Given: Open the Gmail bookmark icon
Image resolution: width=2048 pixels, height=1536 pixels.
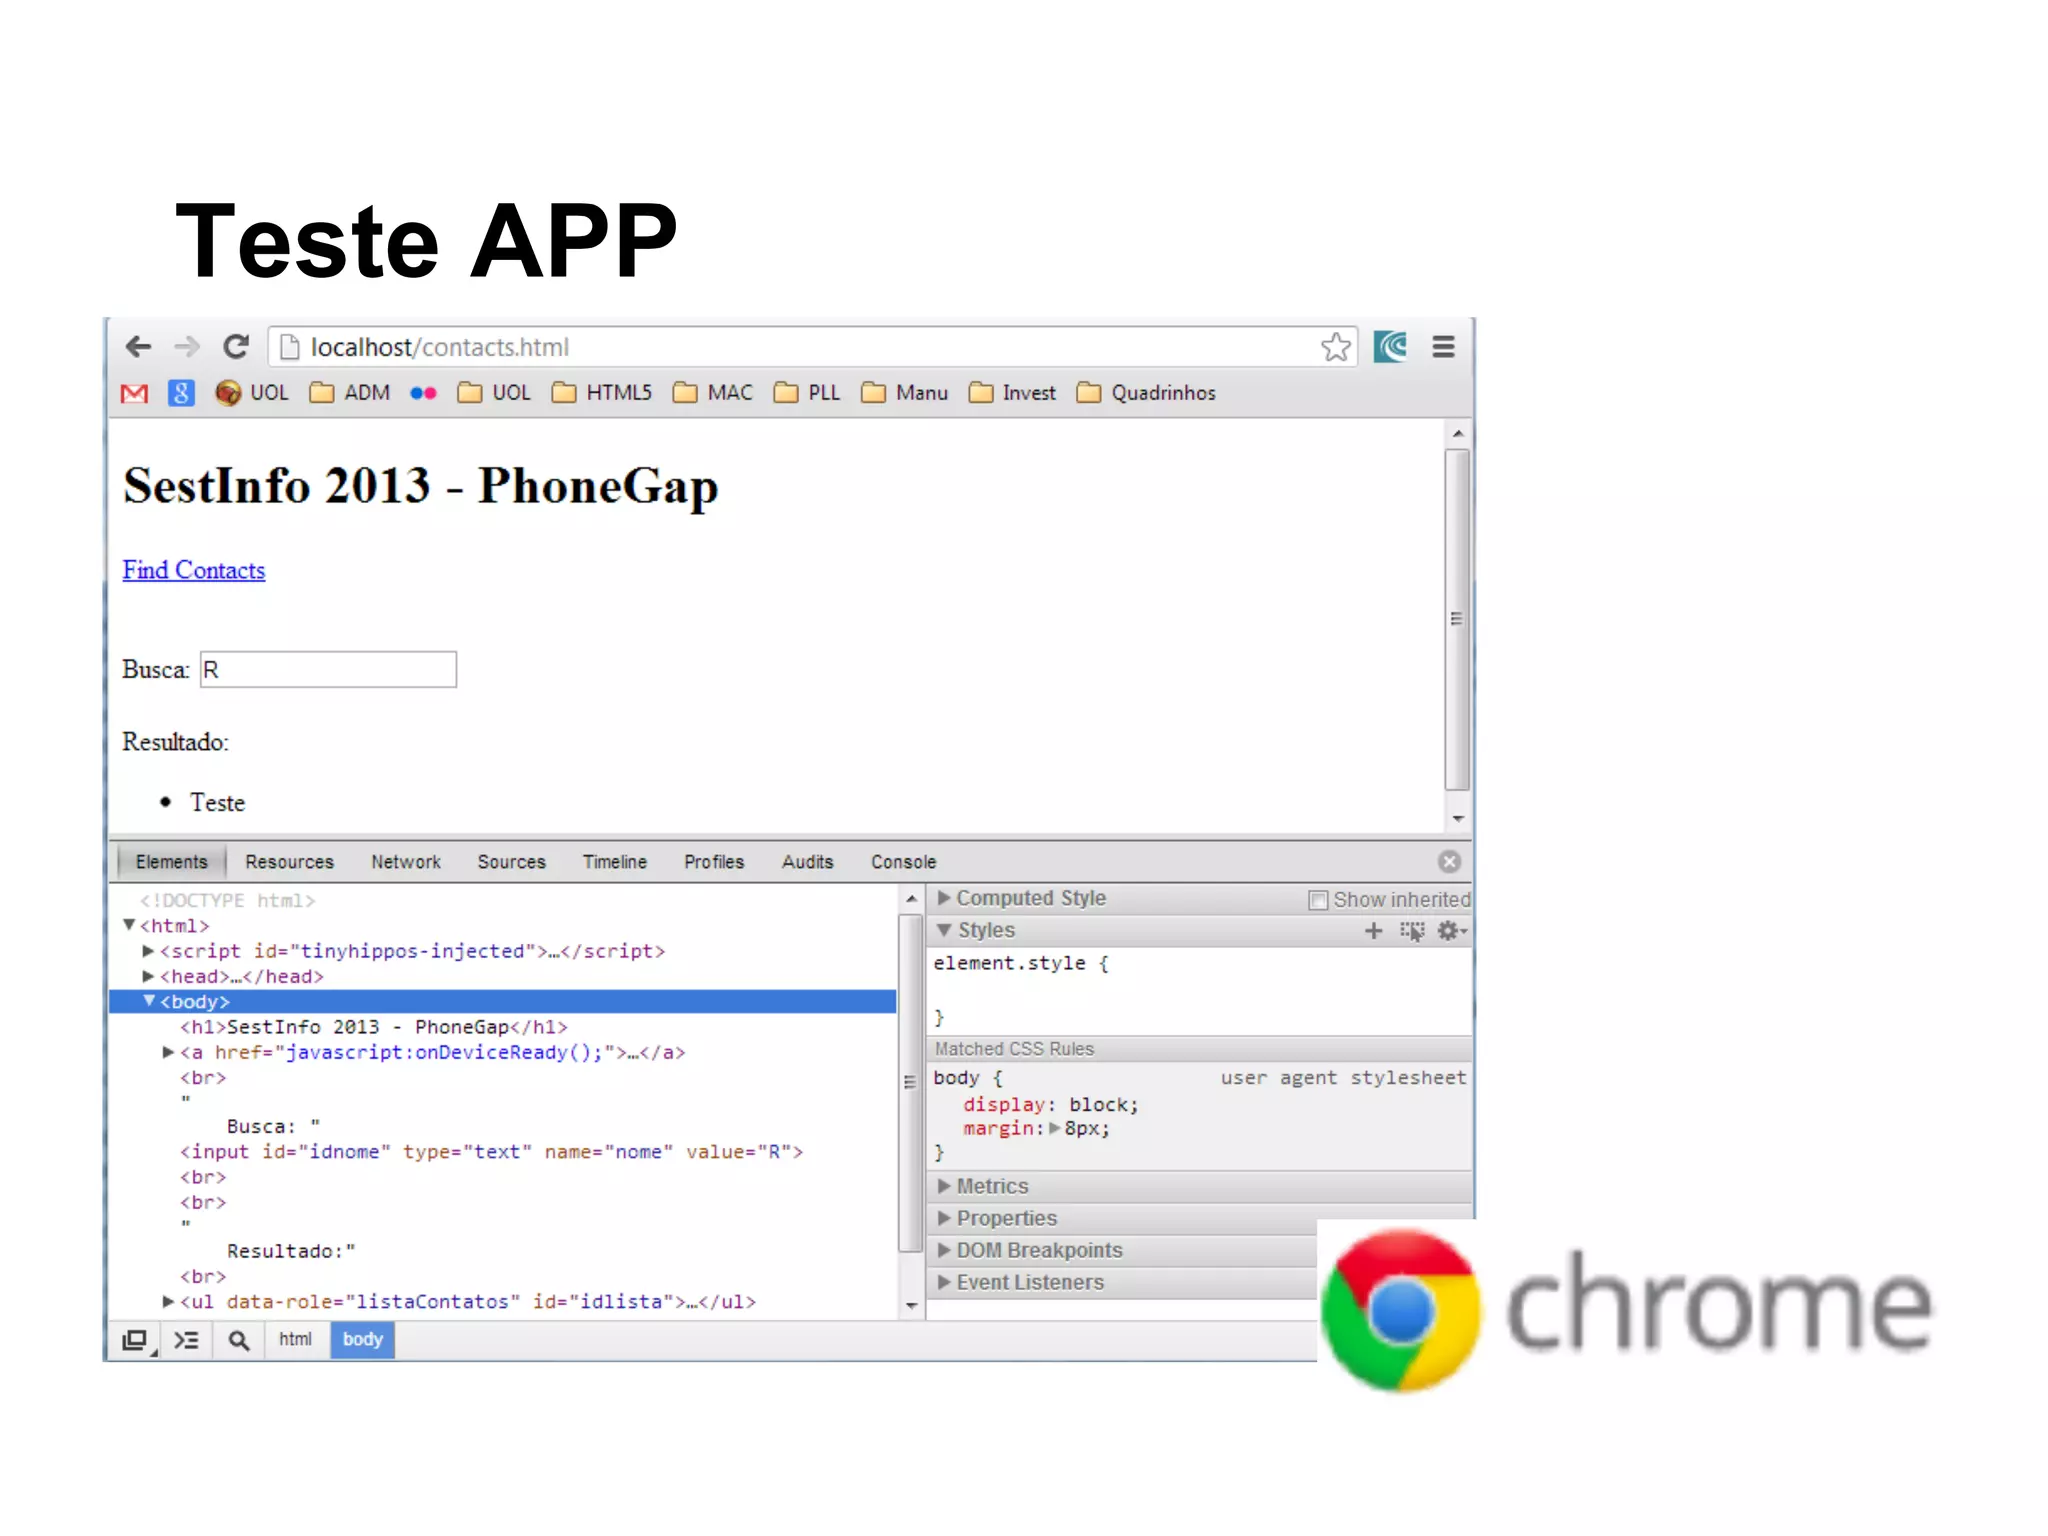Looking at the screenshot, I should click(134, 393).
